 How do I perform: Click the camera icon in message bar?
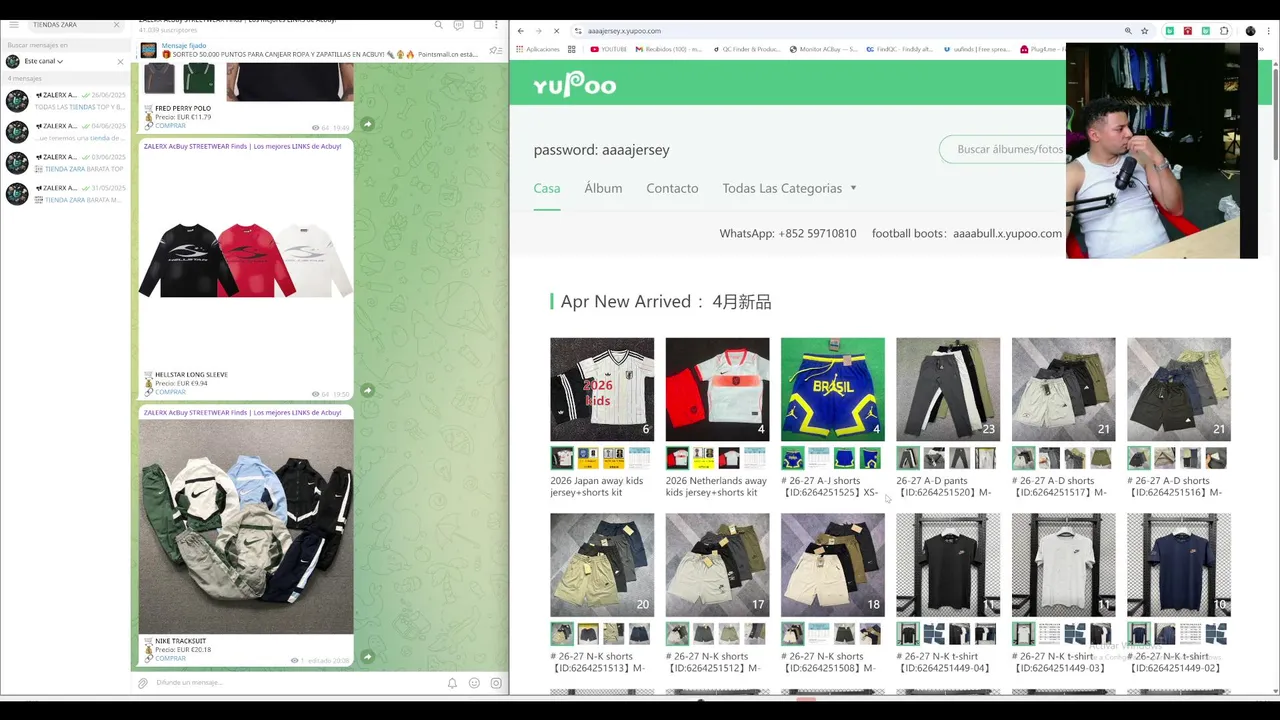496,683
